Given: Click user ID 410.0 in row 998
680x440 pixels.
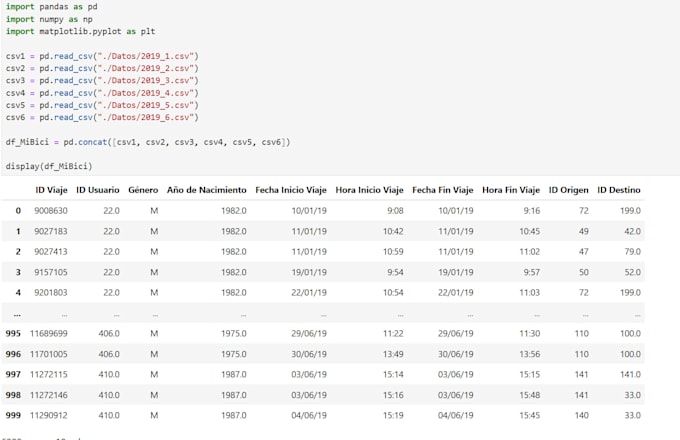Looking at the screenshot, I should click(108, 395).
